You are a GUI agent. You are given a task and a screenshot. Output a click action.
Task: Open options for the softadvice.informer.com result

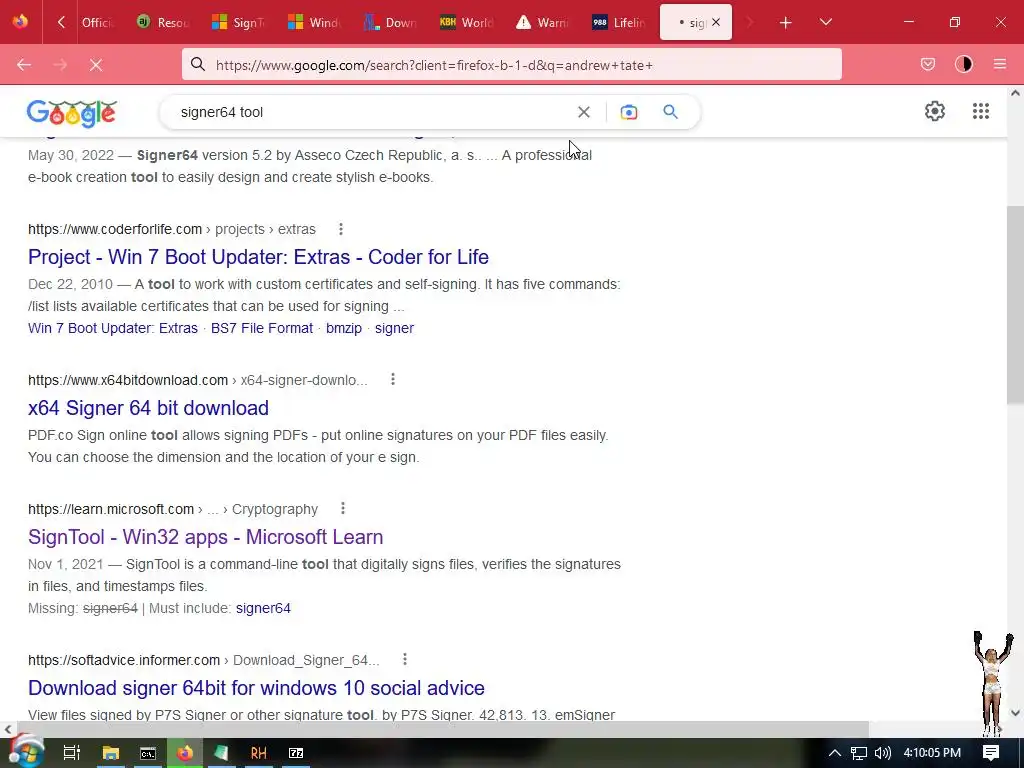(405, 660)
